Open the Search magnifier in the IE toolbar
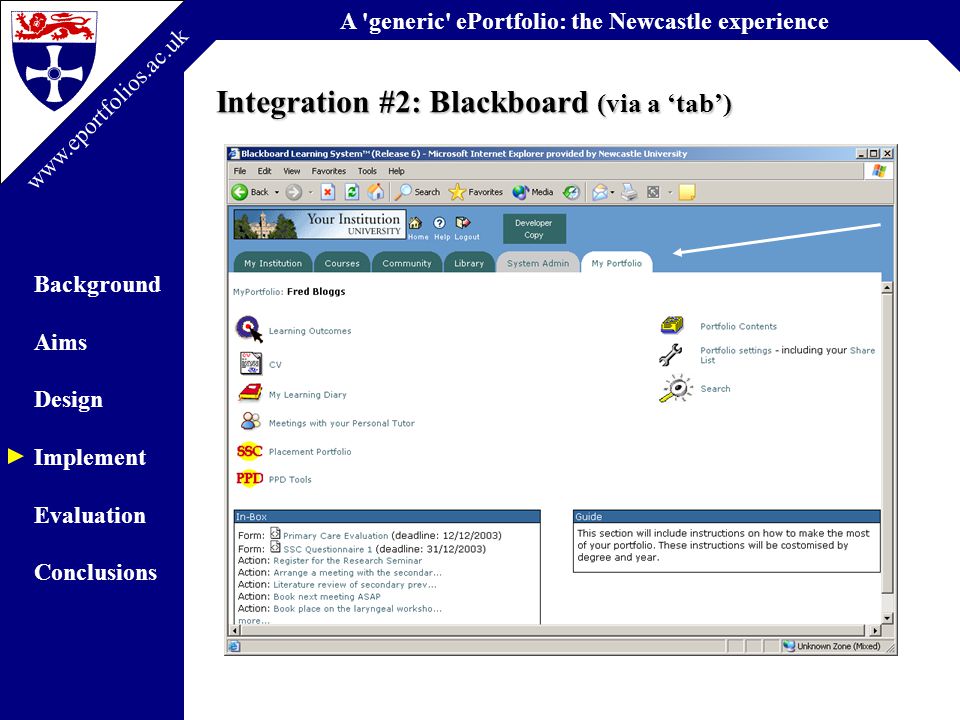 click(403, 192)
